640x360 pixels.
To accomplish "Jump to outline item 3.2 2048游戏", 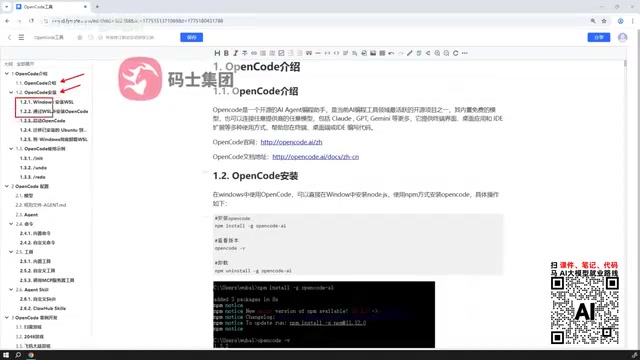I will point(29,337).
